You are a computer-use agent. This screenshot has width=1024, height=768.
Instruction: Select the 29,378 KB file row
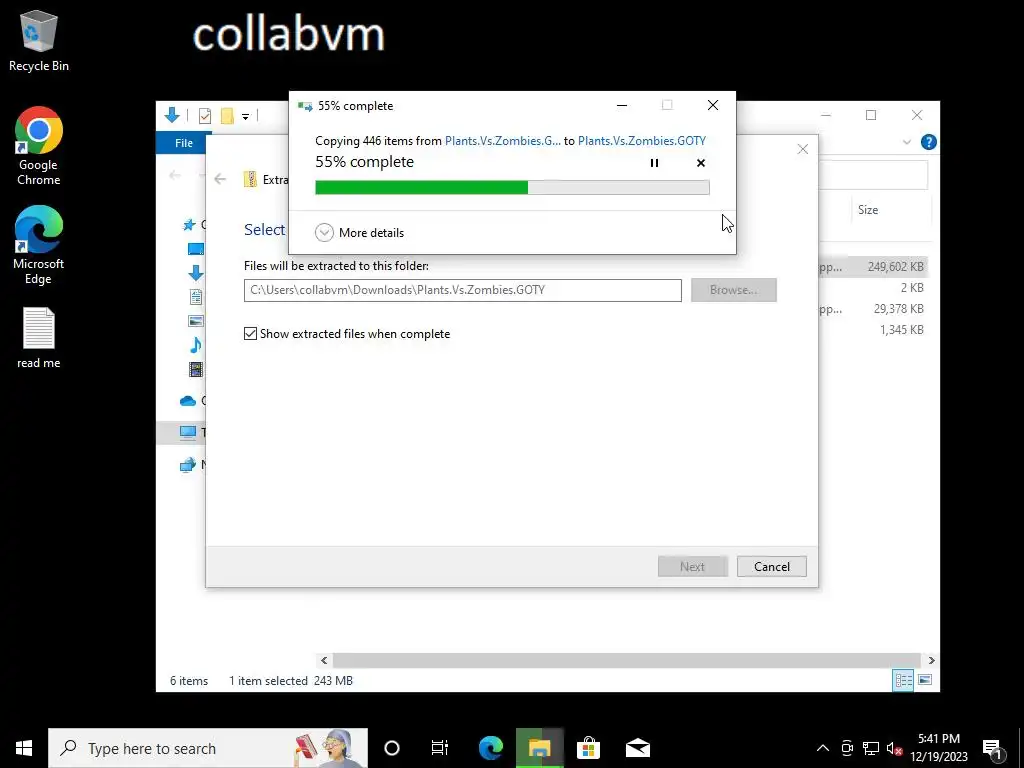[872, 308]
